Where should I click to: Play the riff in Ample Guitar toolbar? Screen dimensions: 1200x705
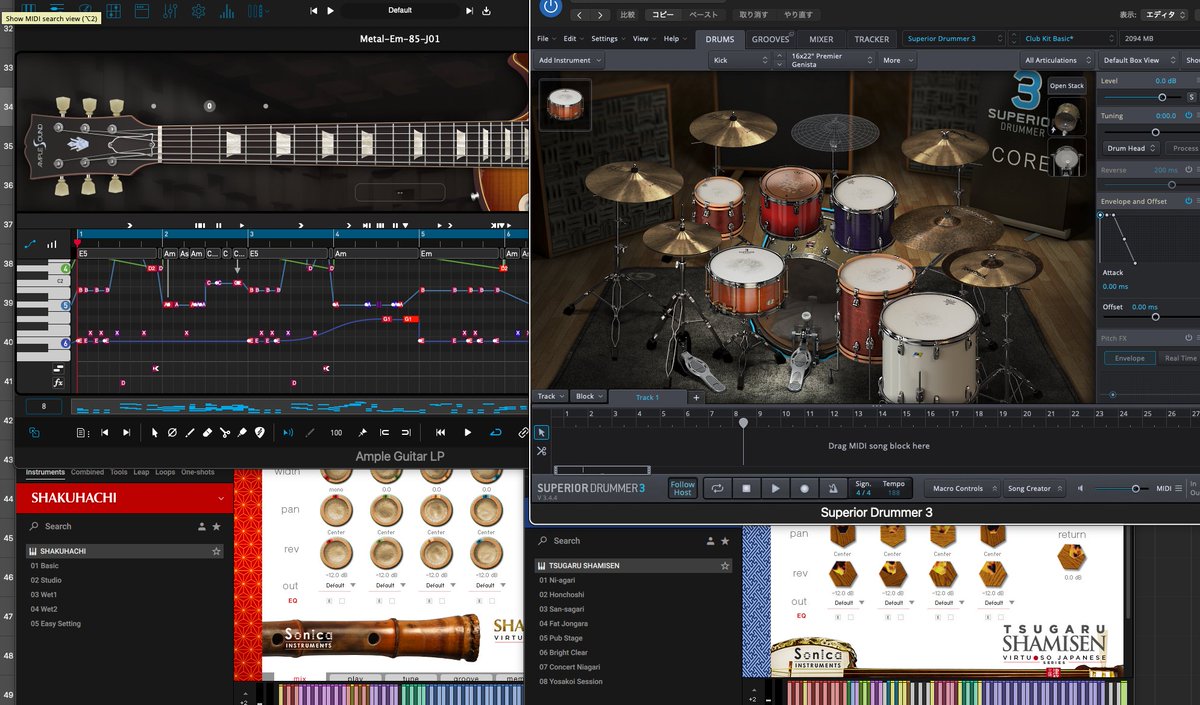(x=467, y=432)
